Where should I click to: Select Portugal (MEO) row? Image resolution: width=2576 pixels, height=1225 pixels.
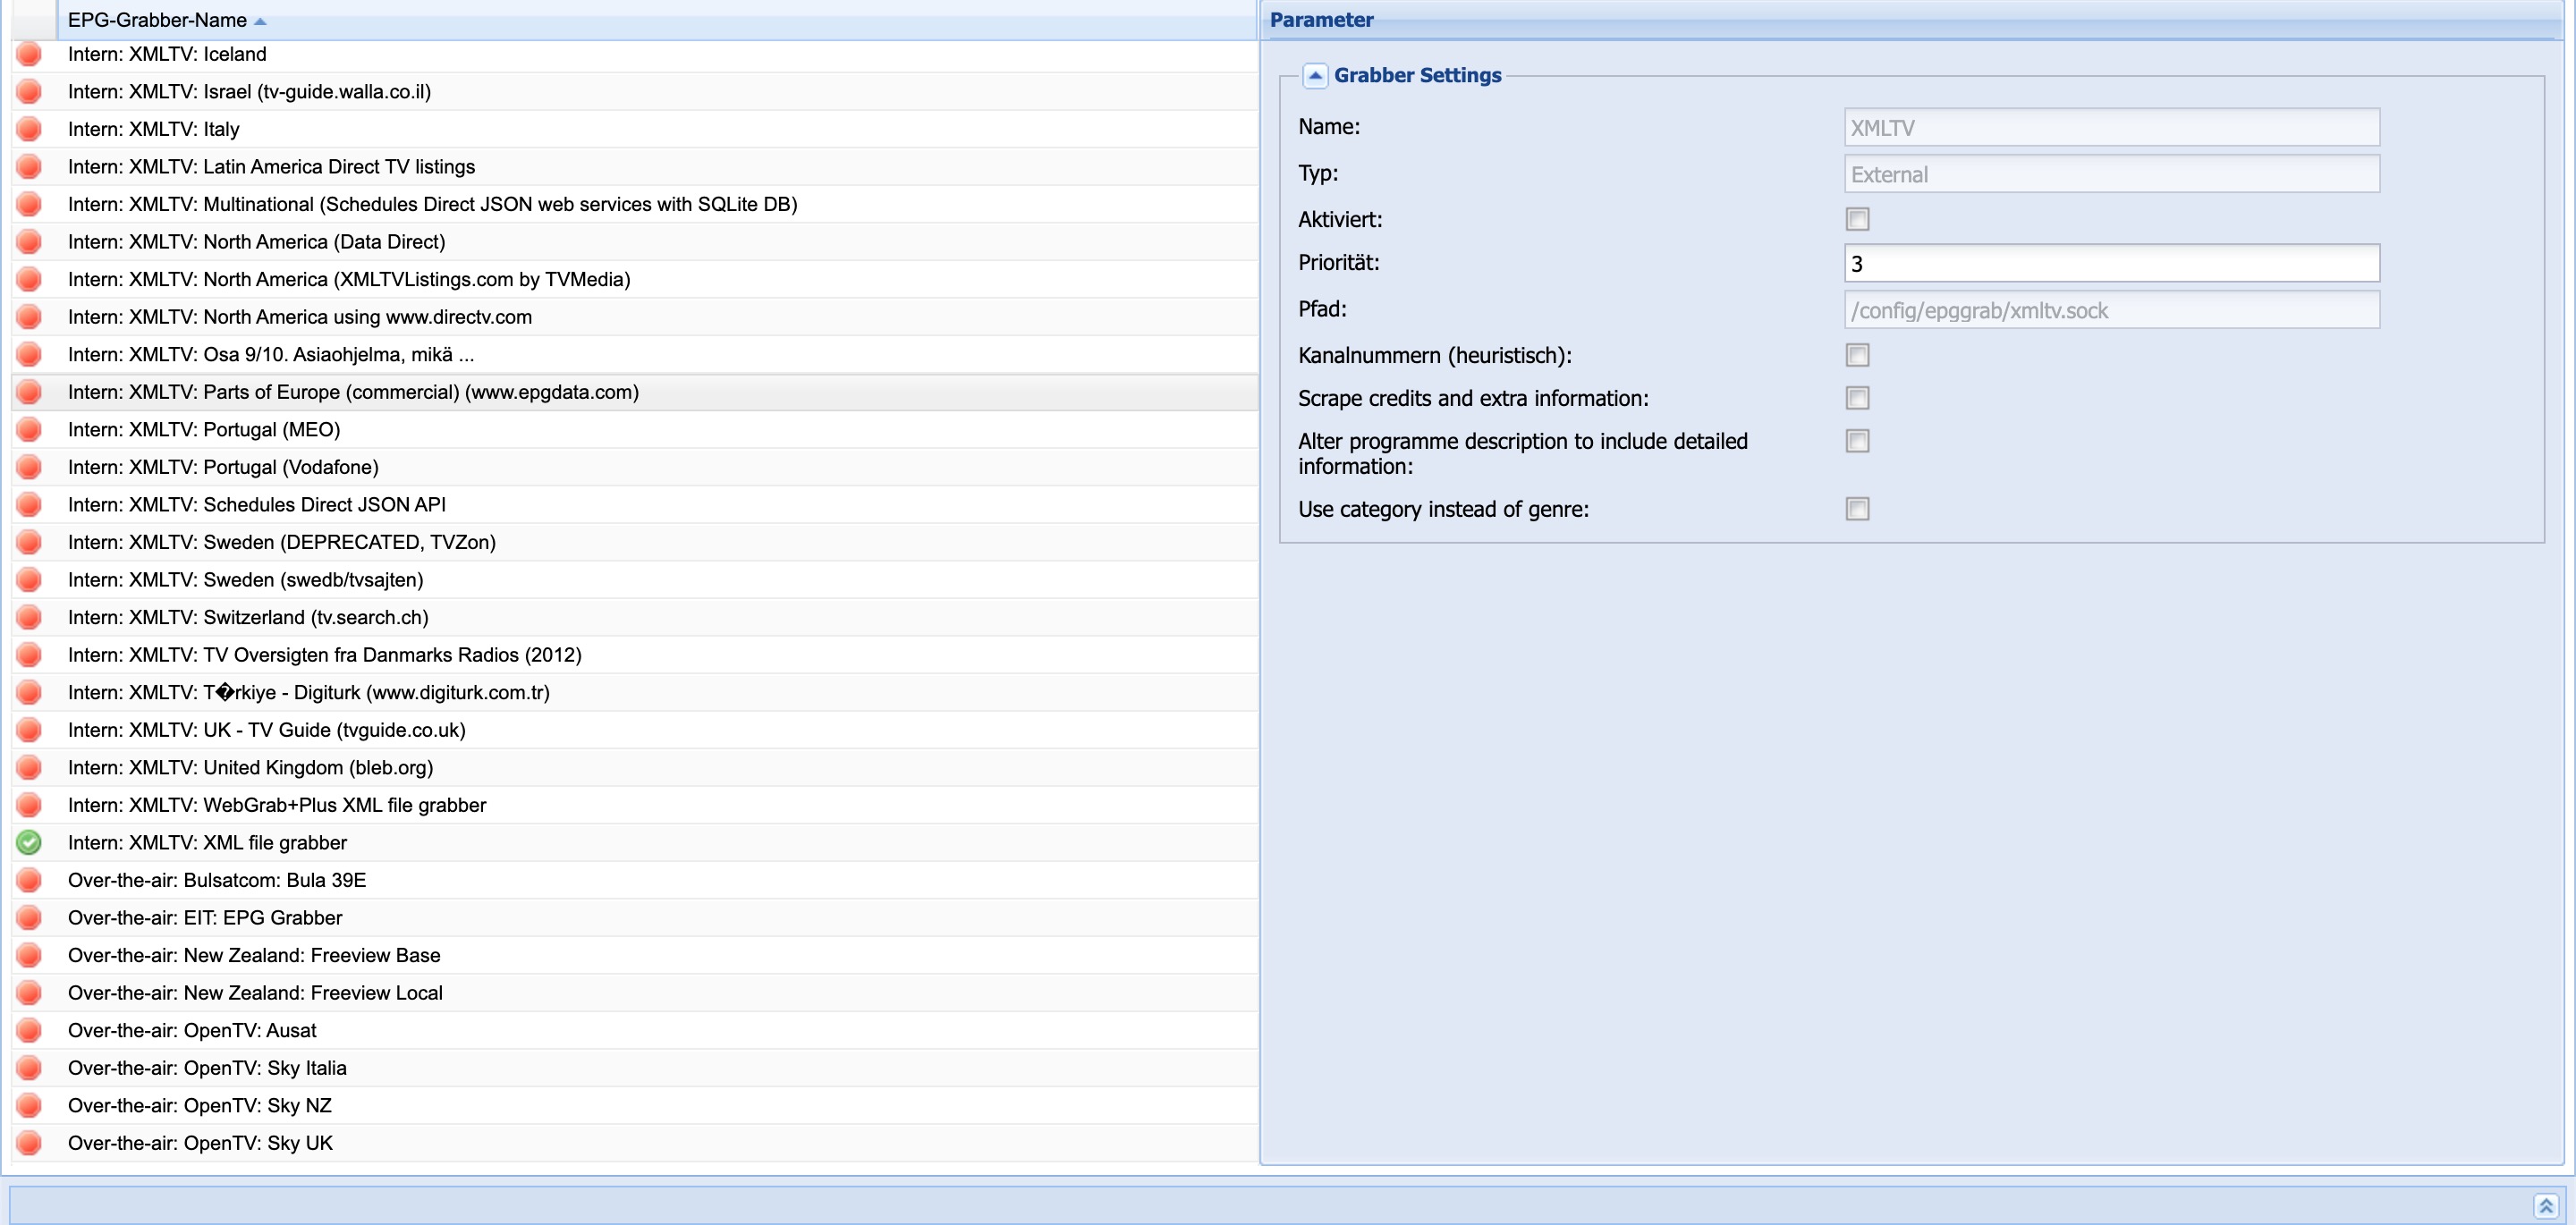pyautogui.click(x=634, y=430)
